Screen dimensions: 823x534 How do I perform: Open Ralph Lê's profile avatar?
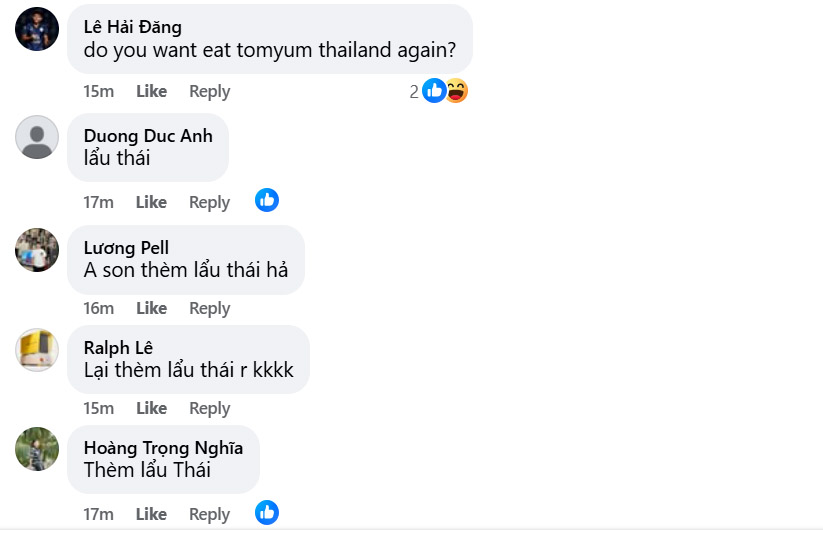coord(37,349)
